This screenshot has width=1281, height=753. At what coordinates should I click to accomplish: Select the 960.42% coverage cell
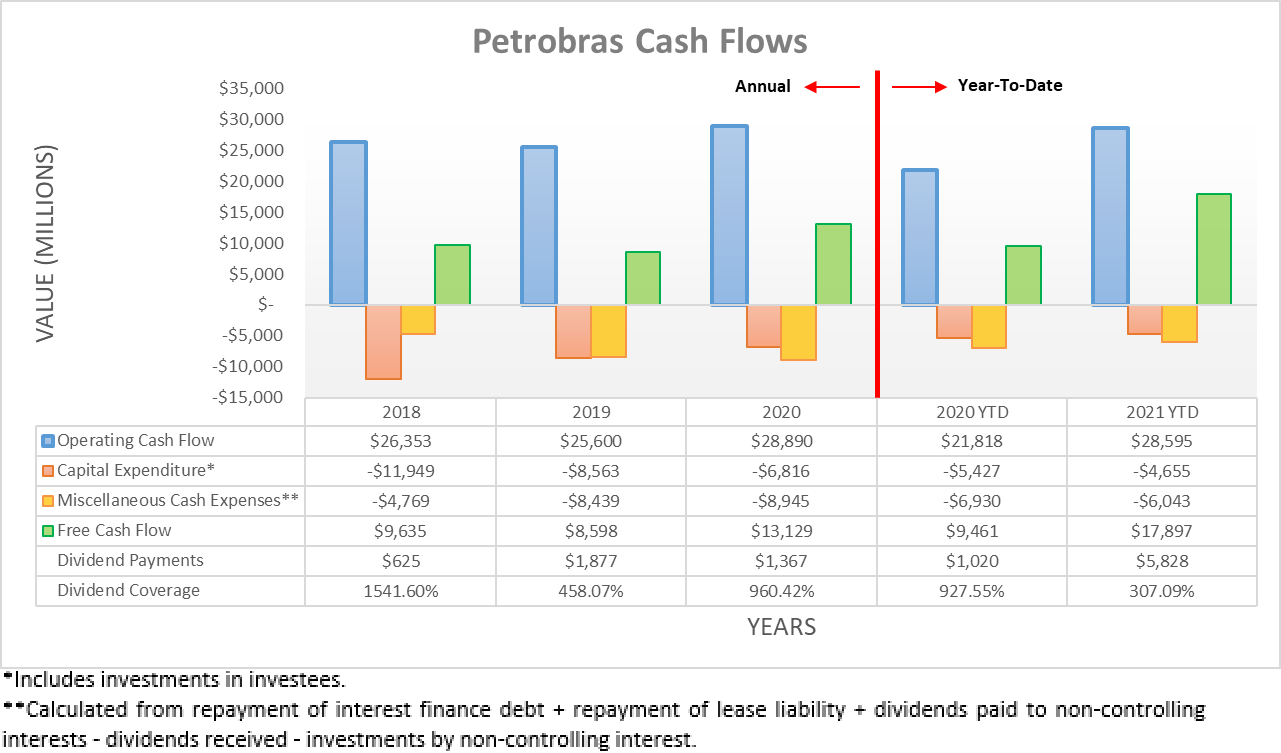coord(781,591)
